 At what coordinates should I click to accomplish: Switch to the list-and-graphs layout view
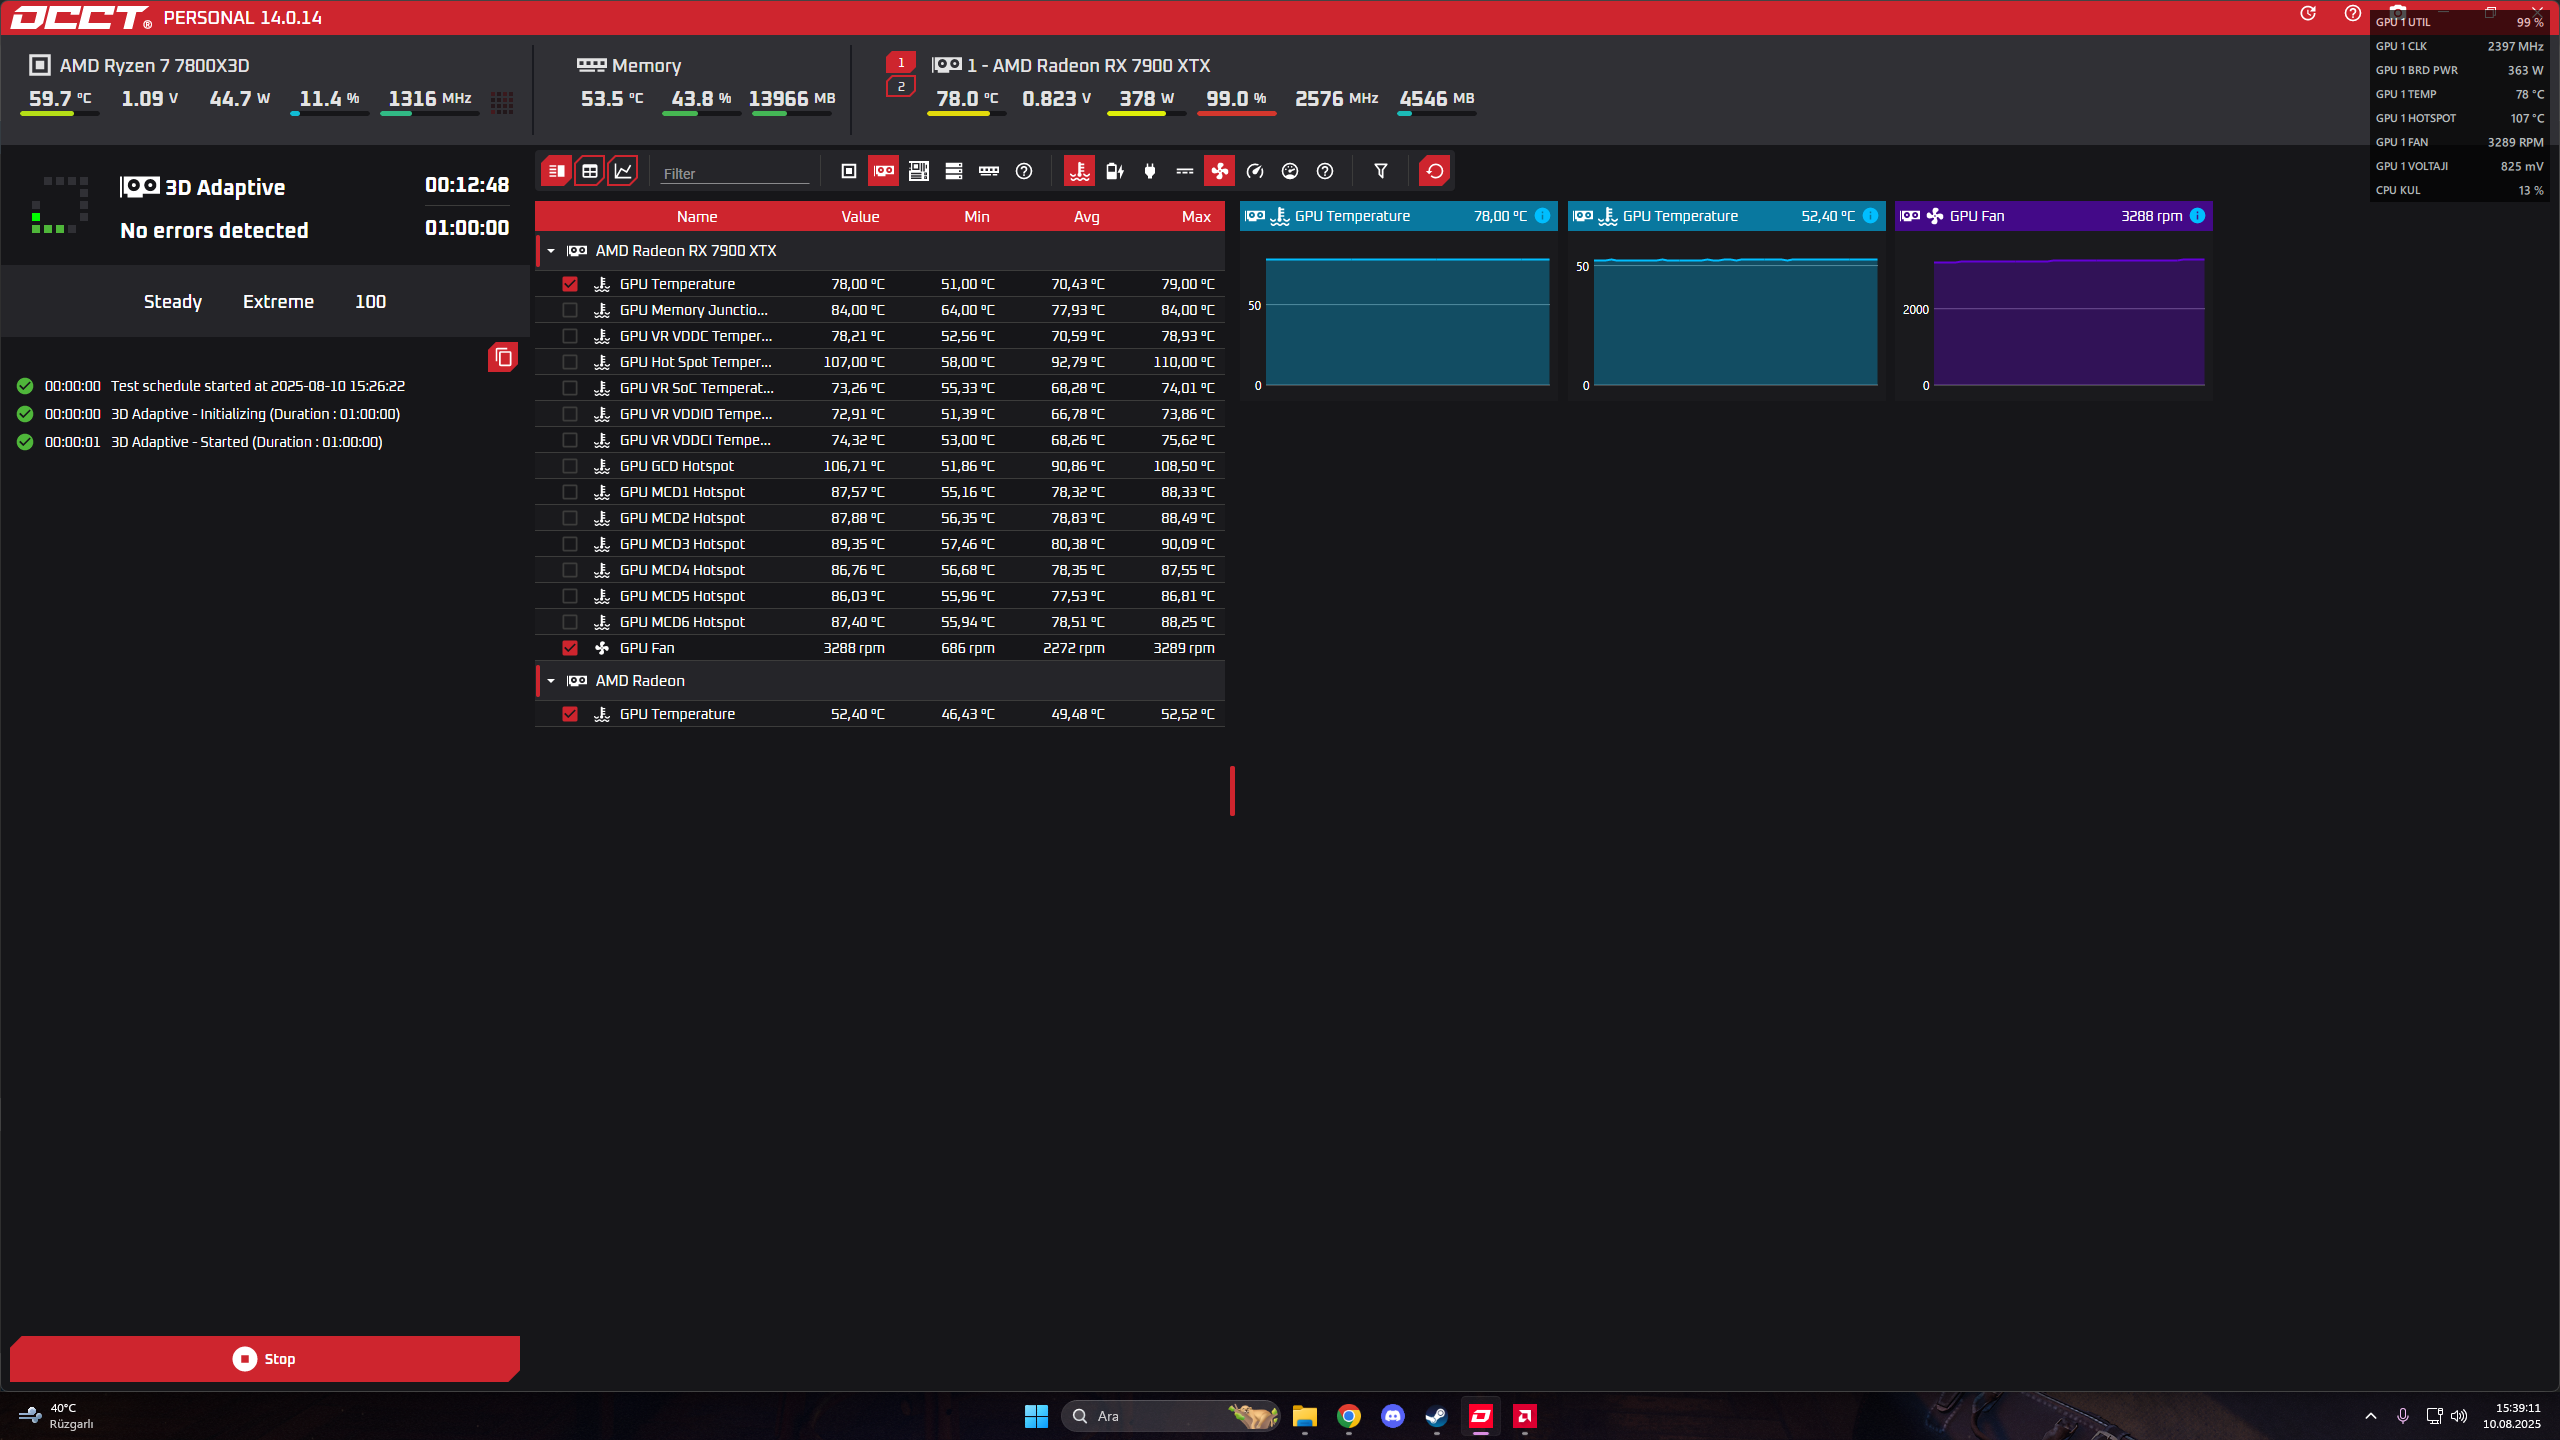557,171
